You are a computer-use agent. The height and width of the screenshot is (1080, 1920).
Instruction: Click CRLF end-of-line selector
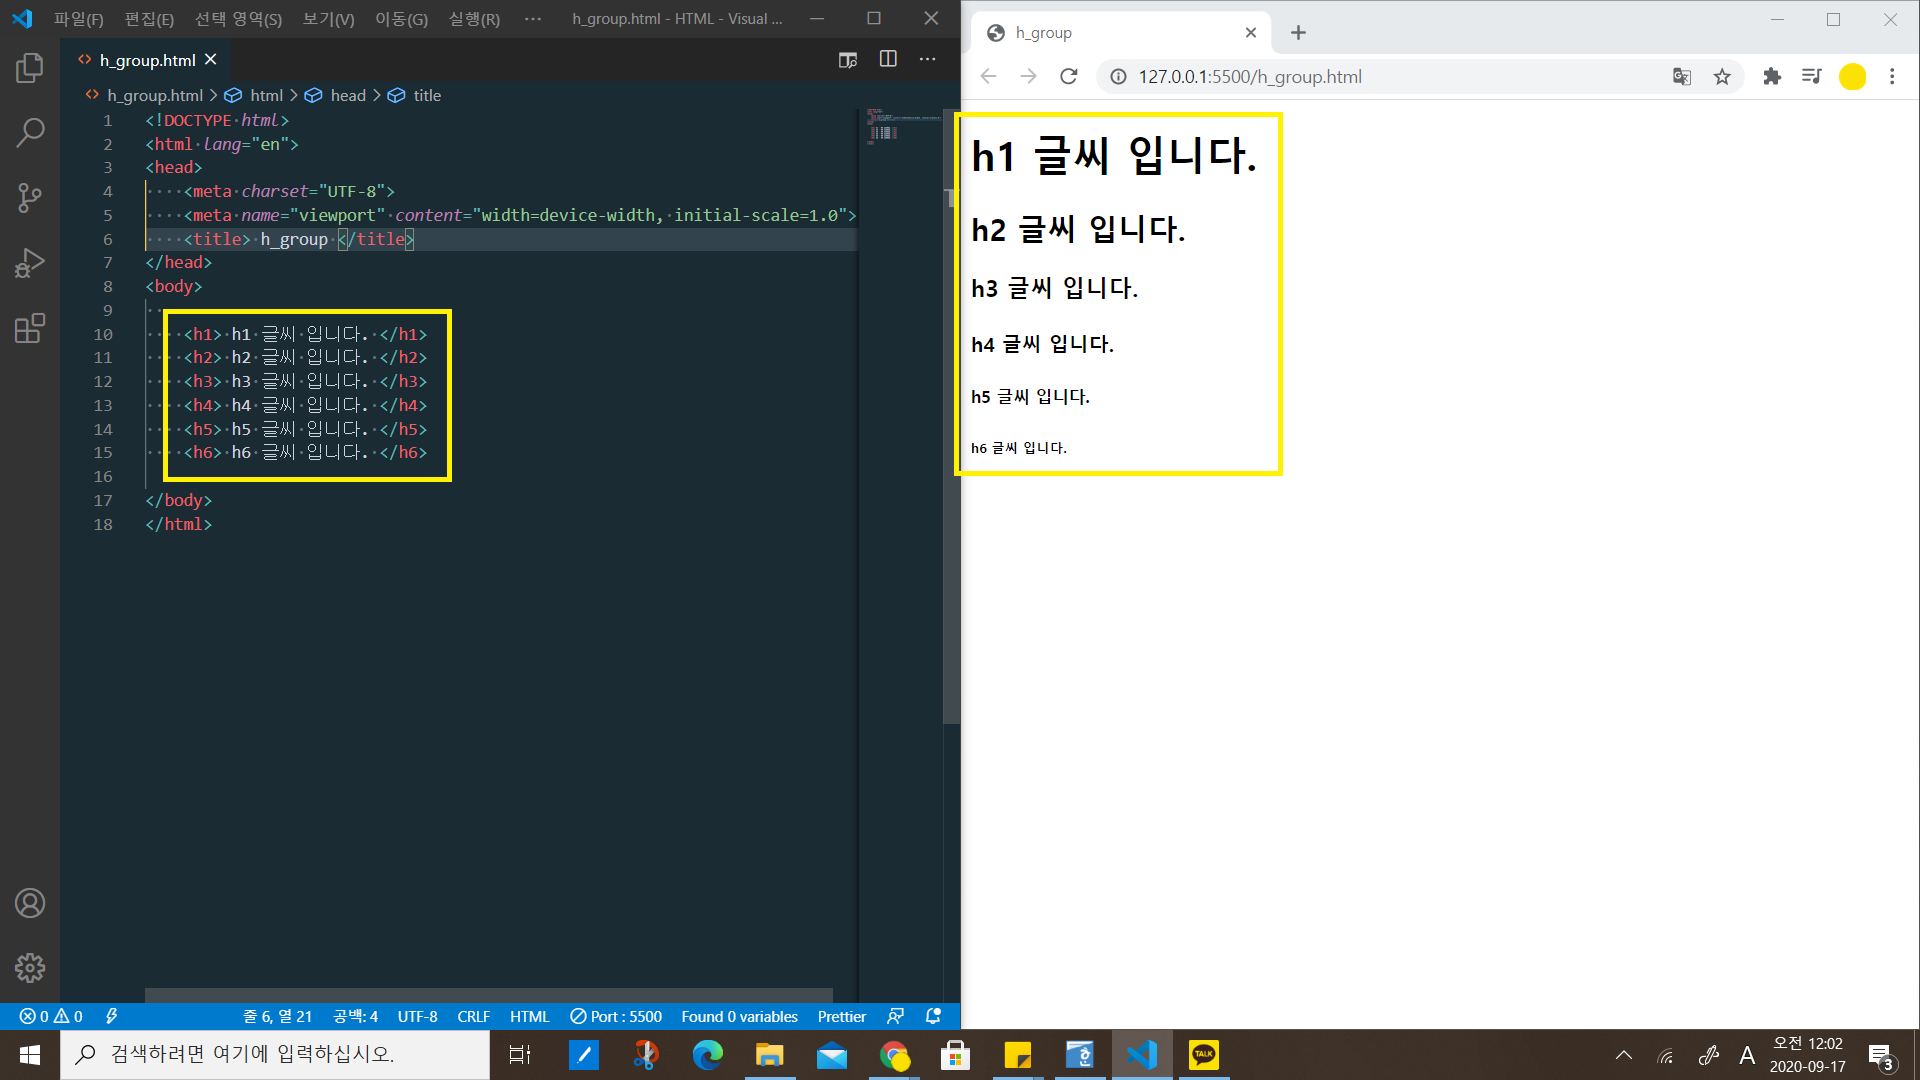pos(473,1016)
